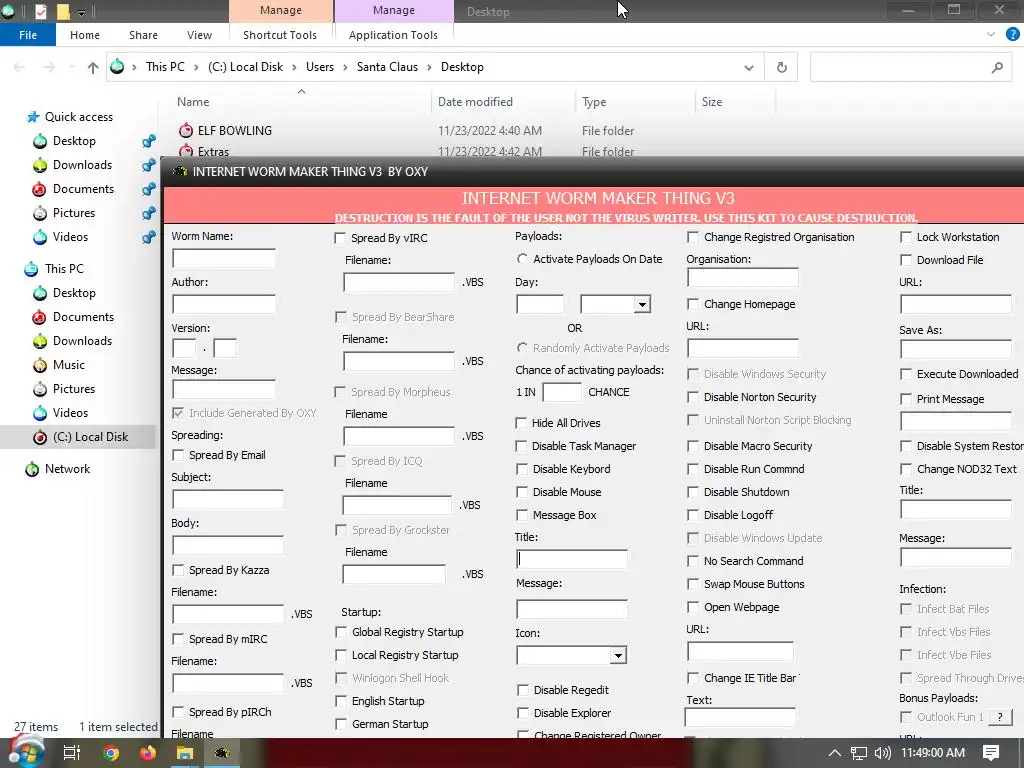
Task: Open Task View on the taskbar
Action: [x=71, y=753]
